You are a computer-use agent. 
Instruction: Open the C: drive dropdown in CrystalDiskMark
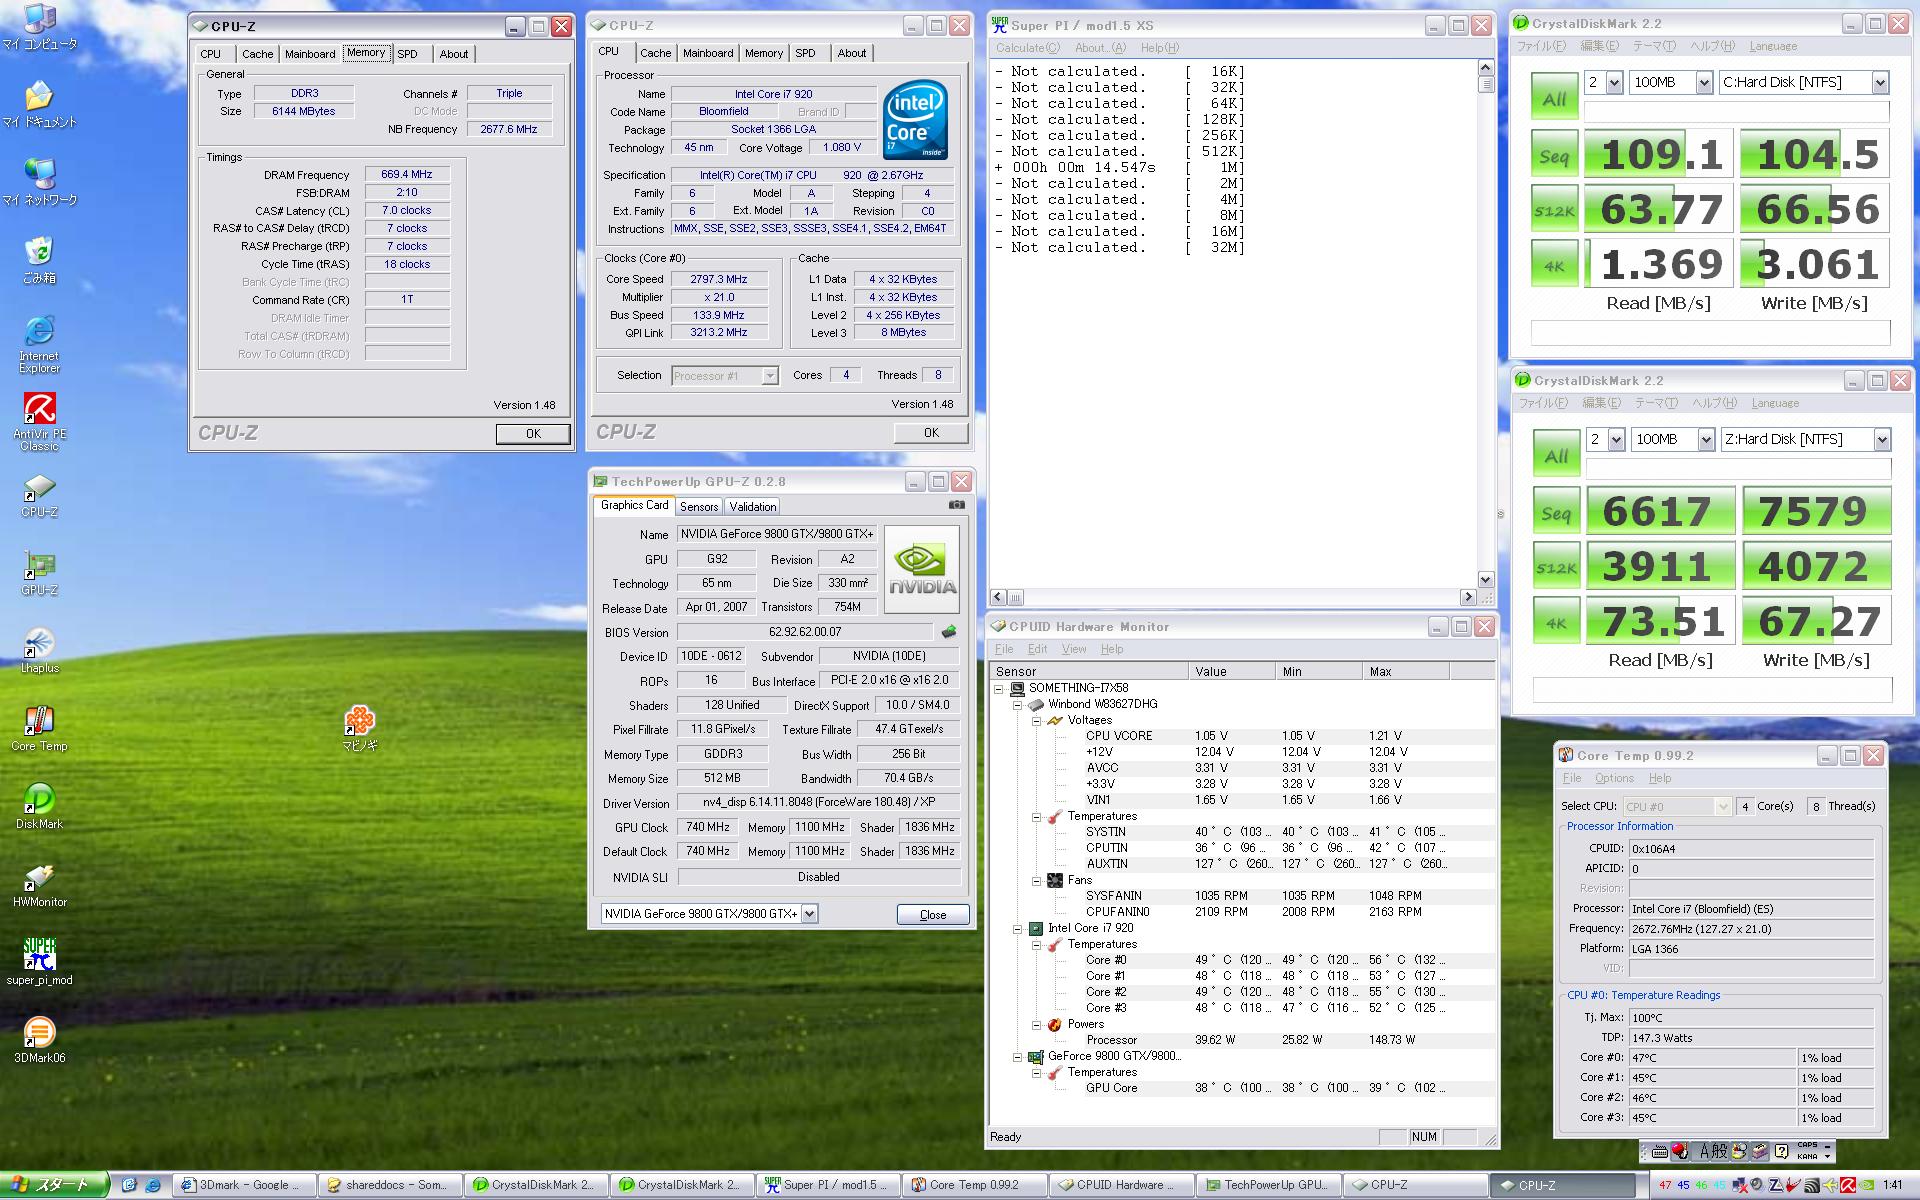tap(1880, 83)
